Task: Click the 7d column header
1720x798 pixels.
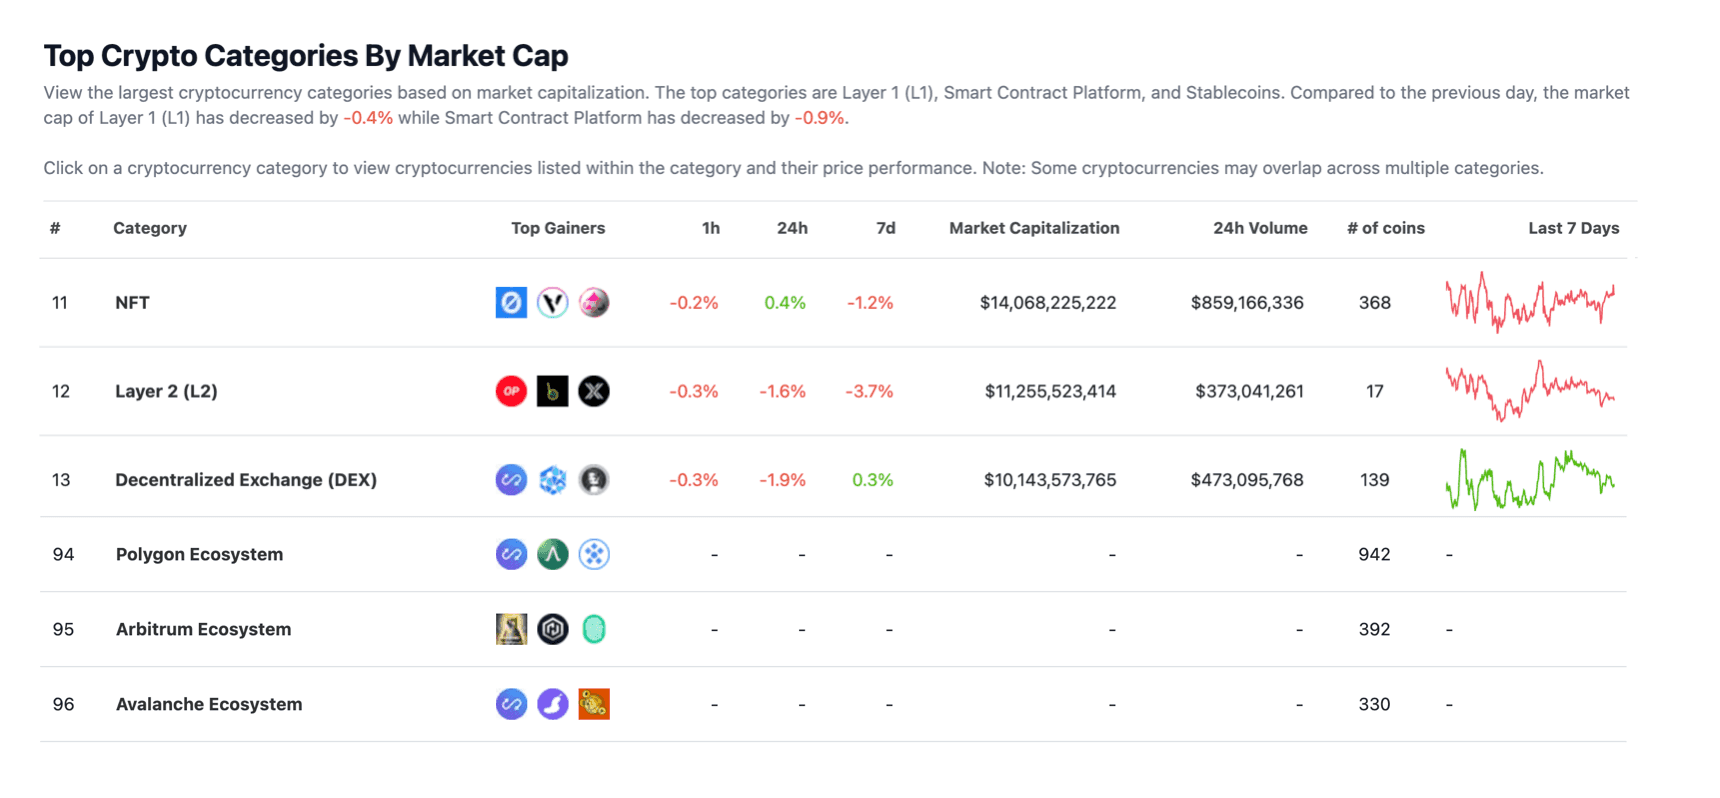Action: [886, 228]
